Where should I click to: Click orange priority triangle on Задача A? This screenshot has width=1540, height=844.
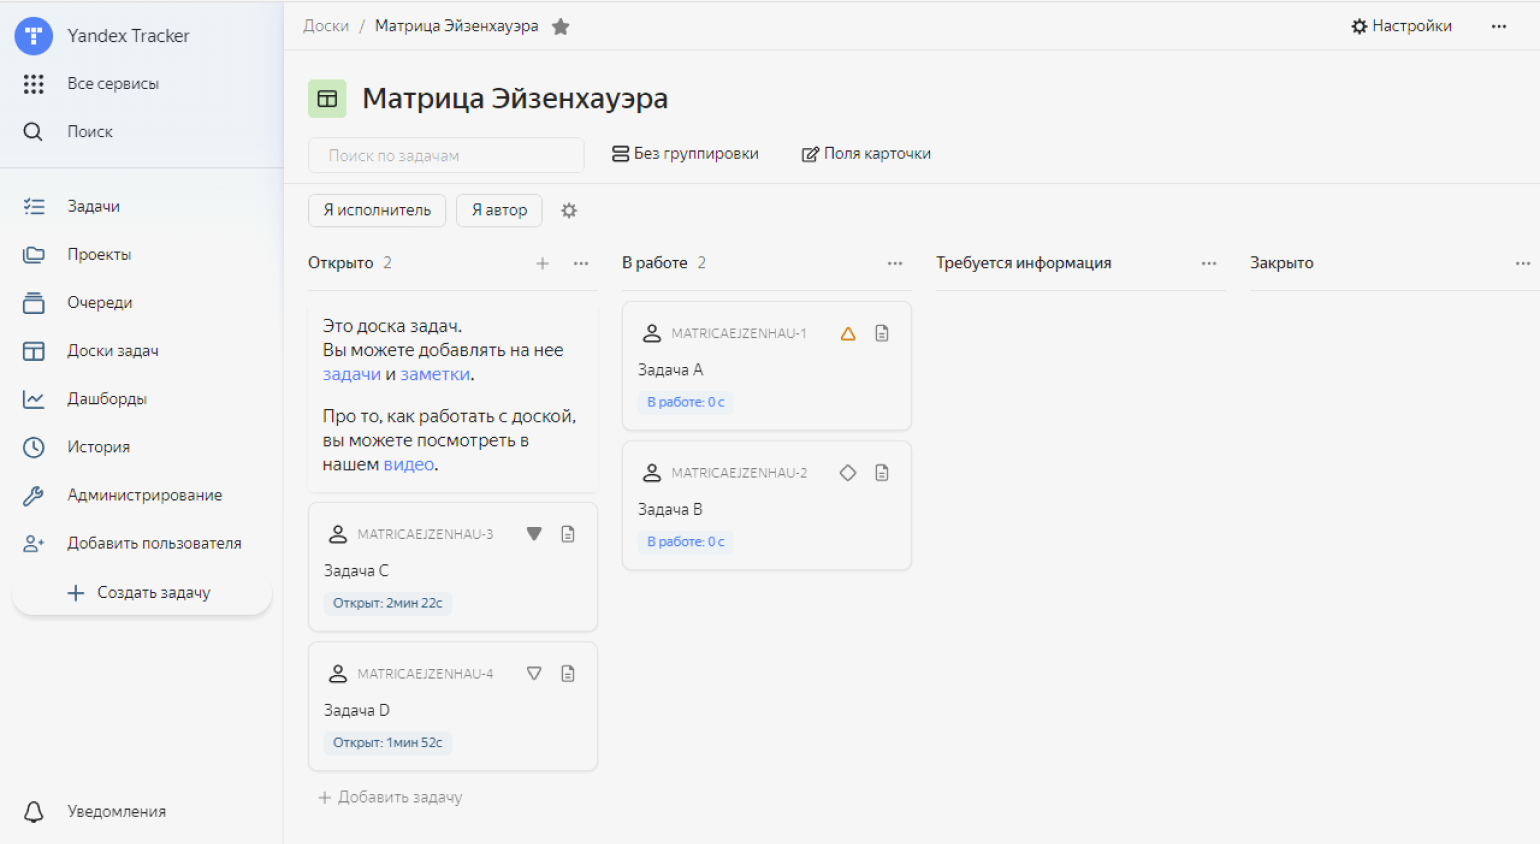[848, 334]
